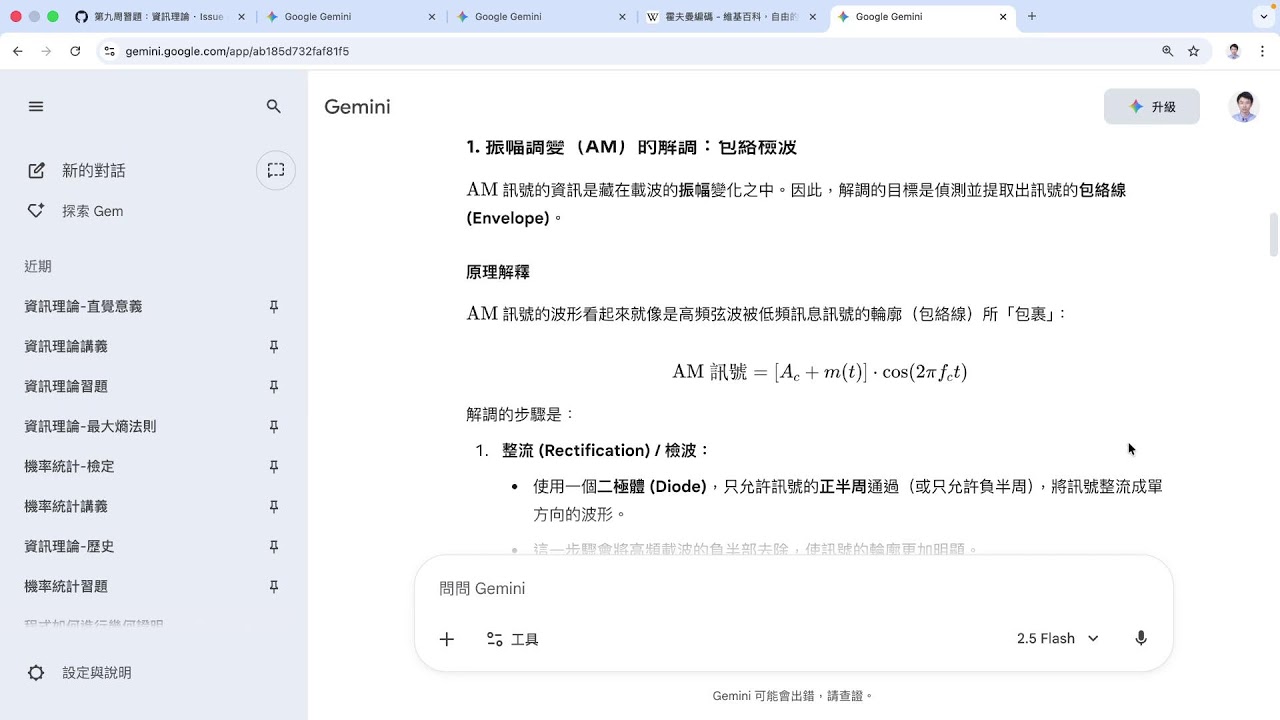This screenshot has height=720, width=1280.
Task: Close the 霍夫曼編碼 Wikipedia tab
Action: click(812, 17)
